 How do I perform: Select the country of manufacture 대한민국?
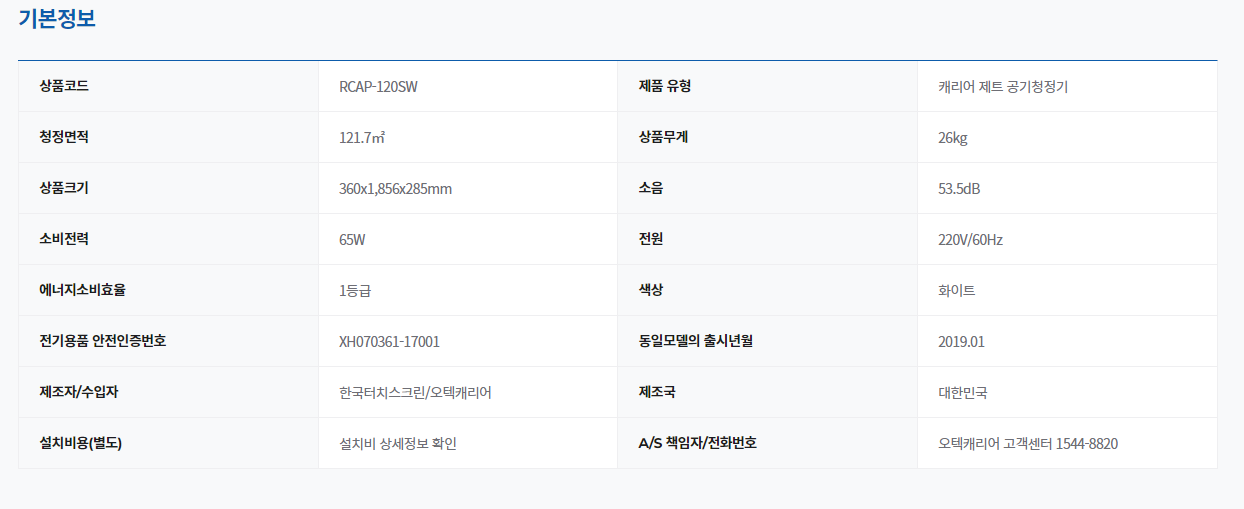(x=963, y=392)
